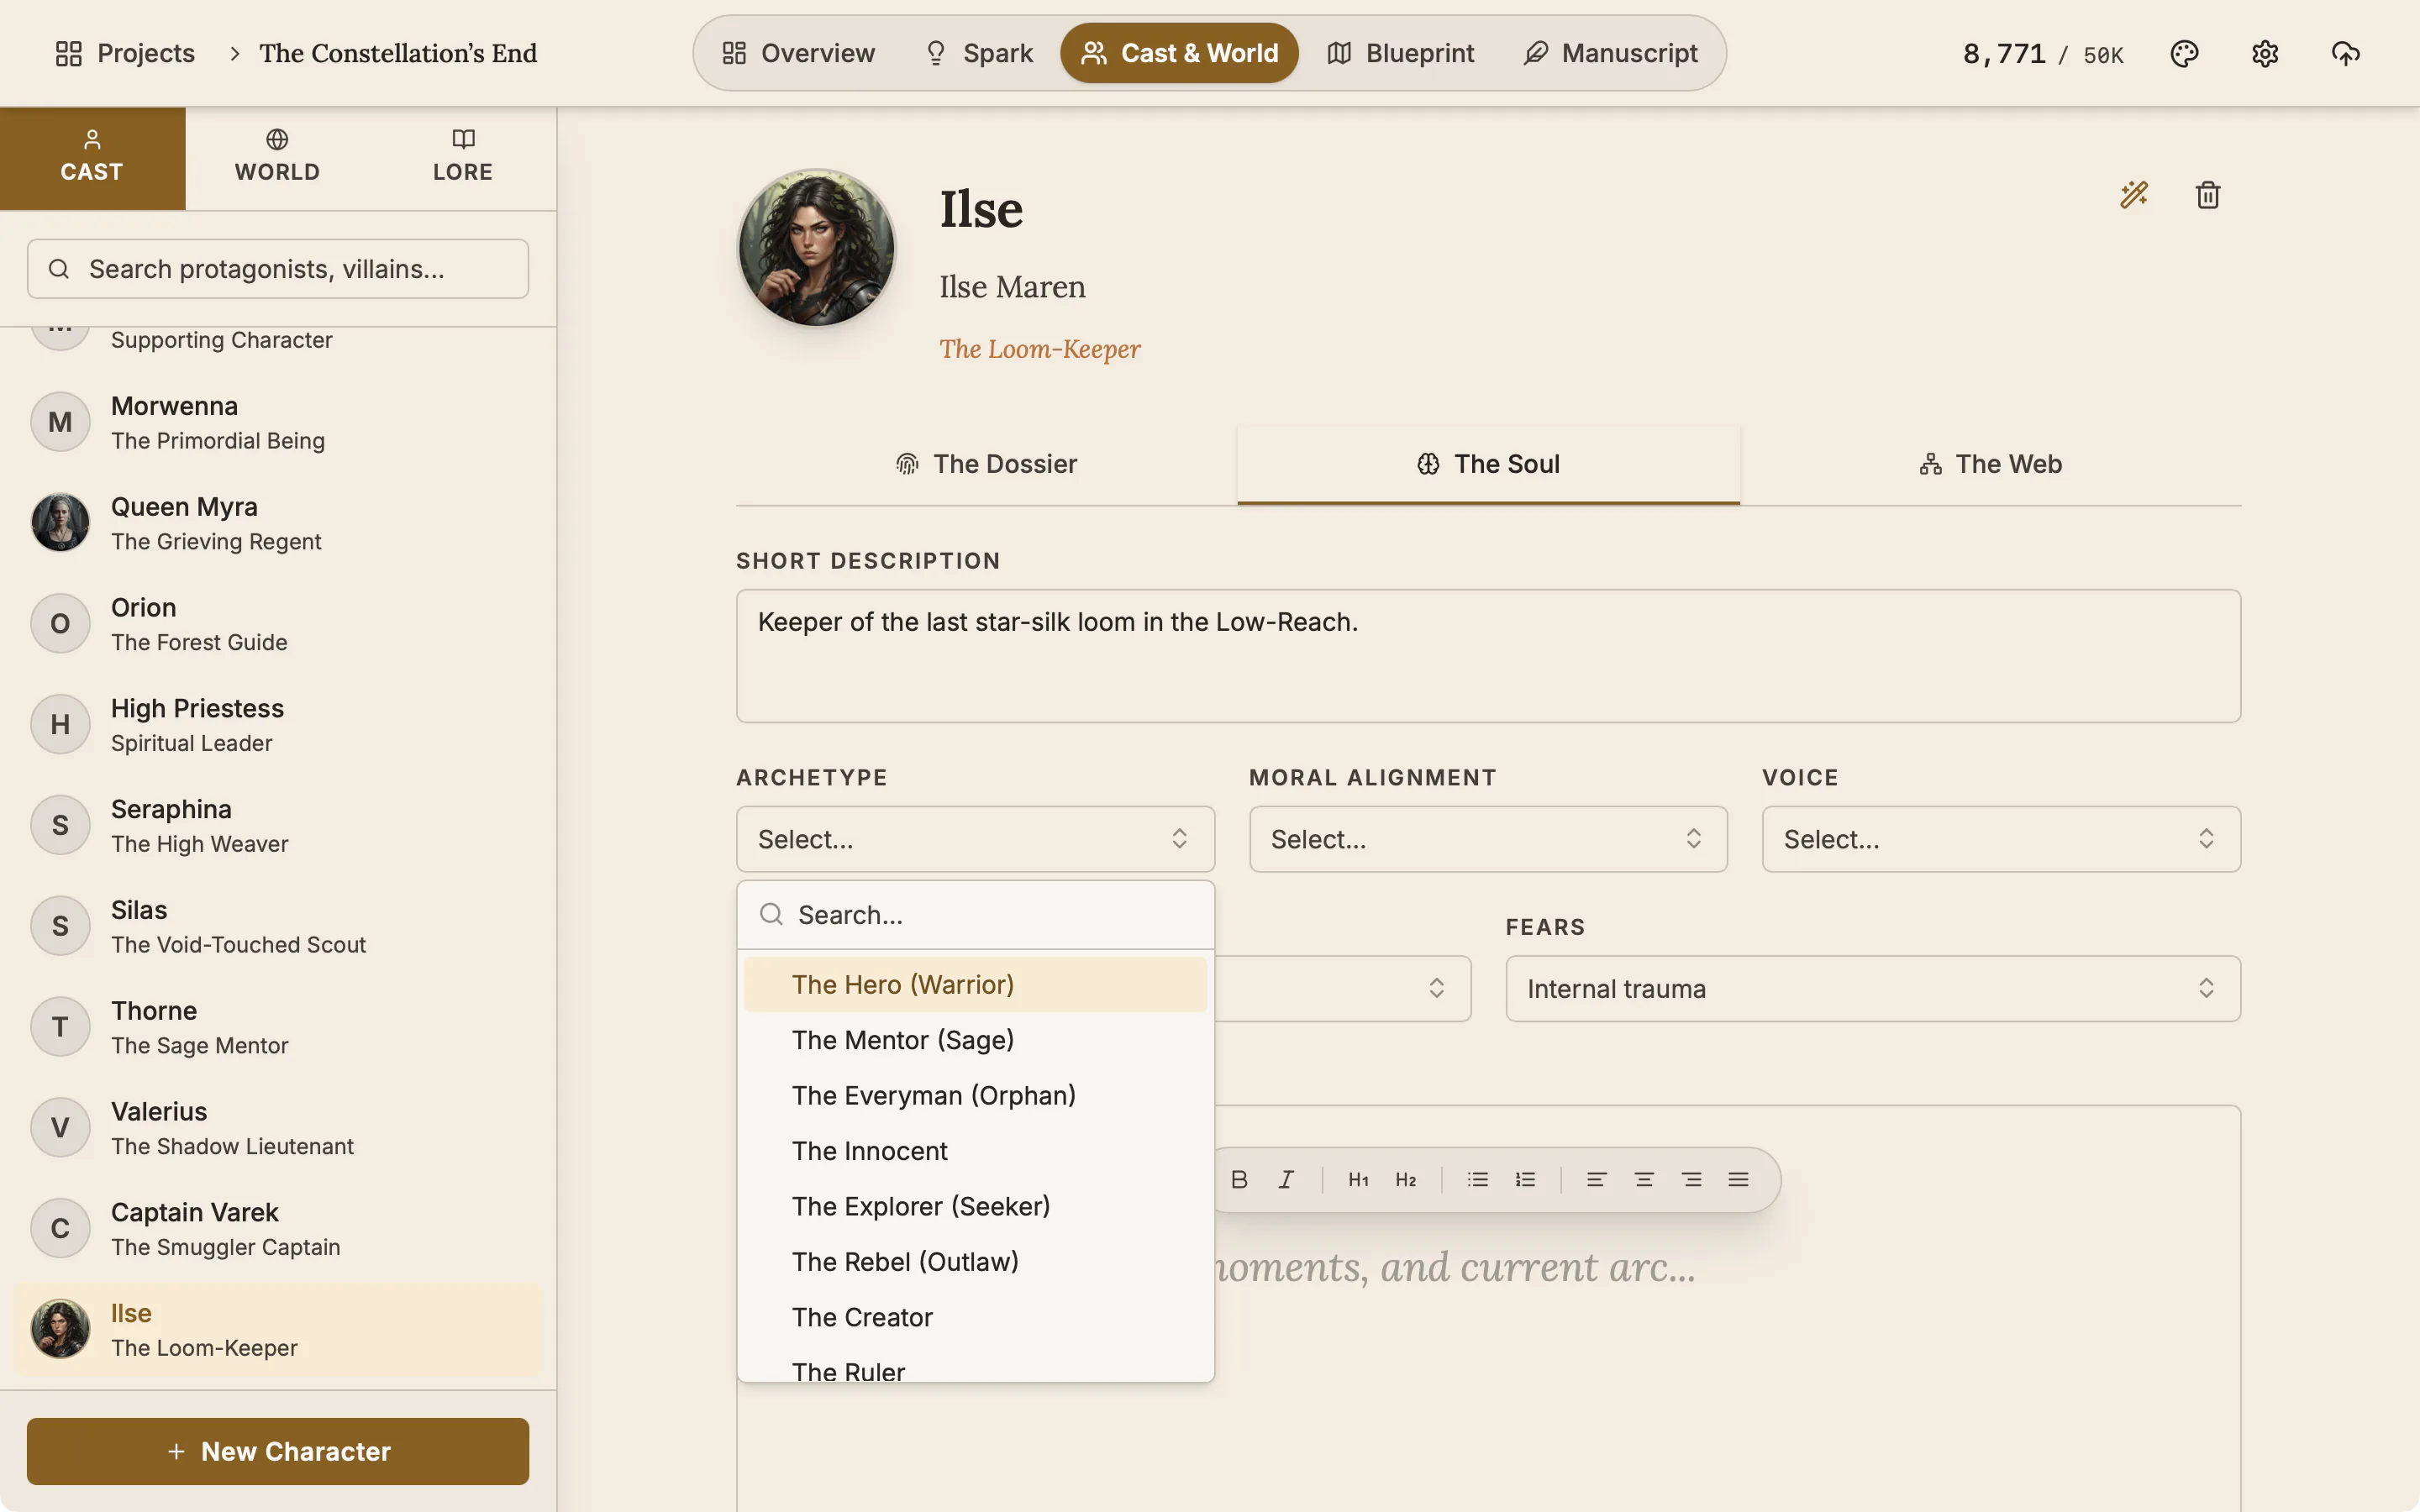The image size is (2420, 1512).
Task: Select Seraphina The High Weaver
Action: tap(277, 825)
